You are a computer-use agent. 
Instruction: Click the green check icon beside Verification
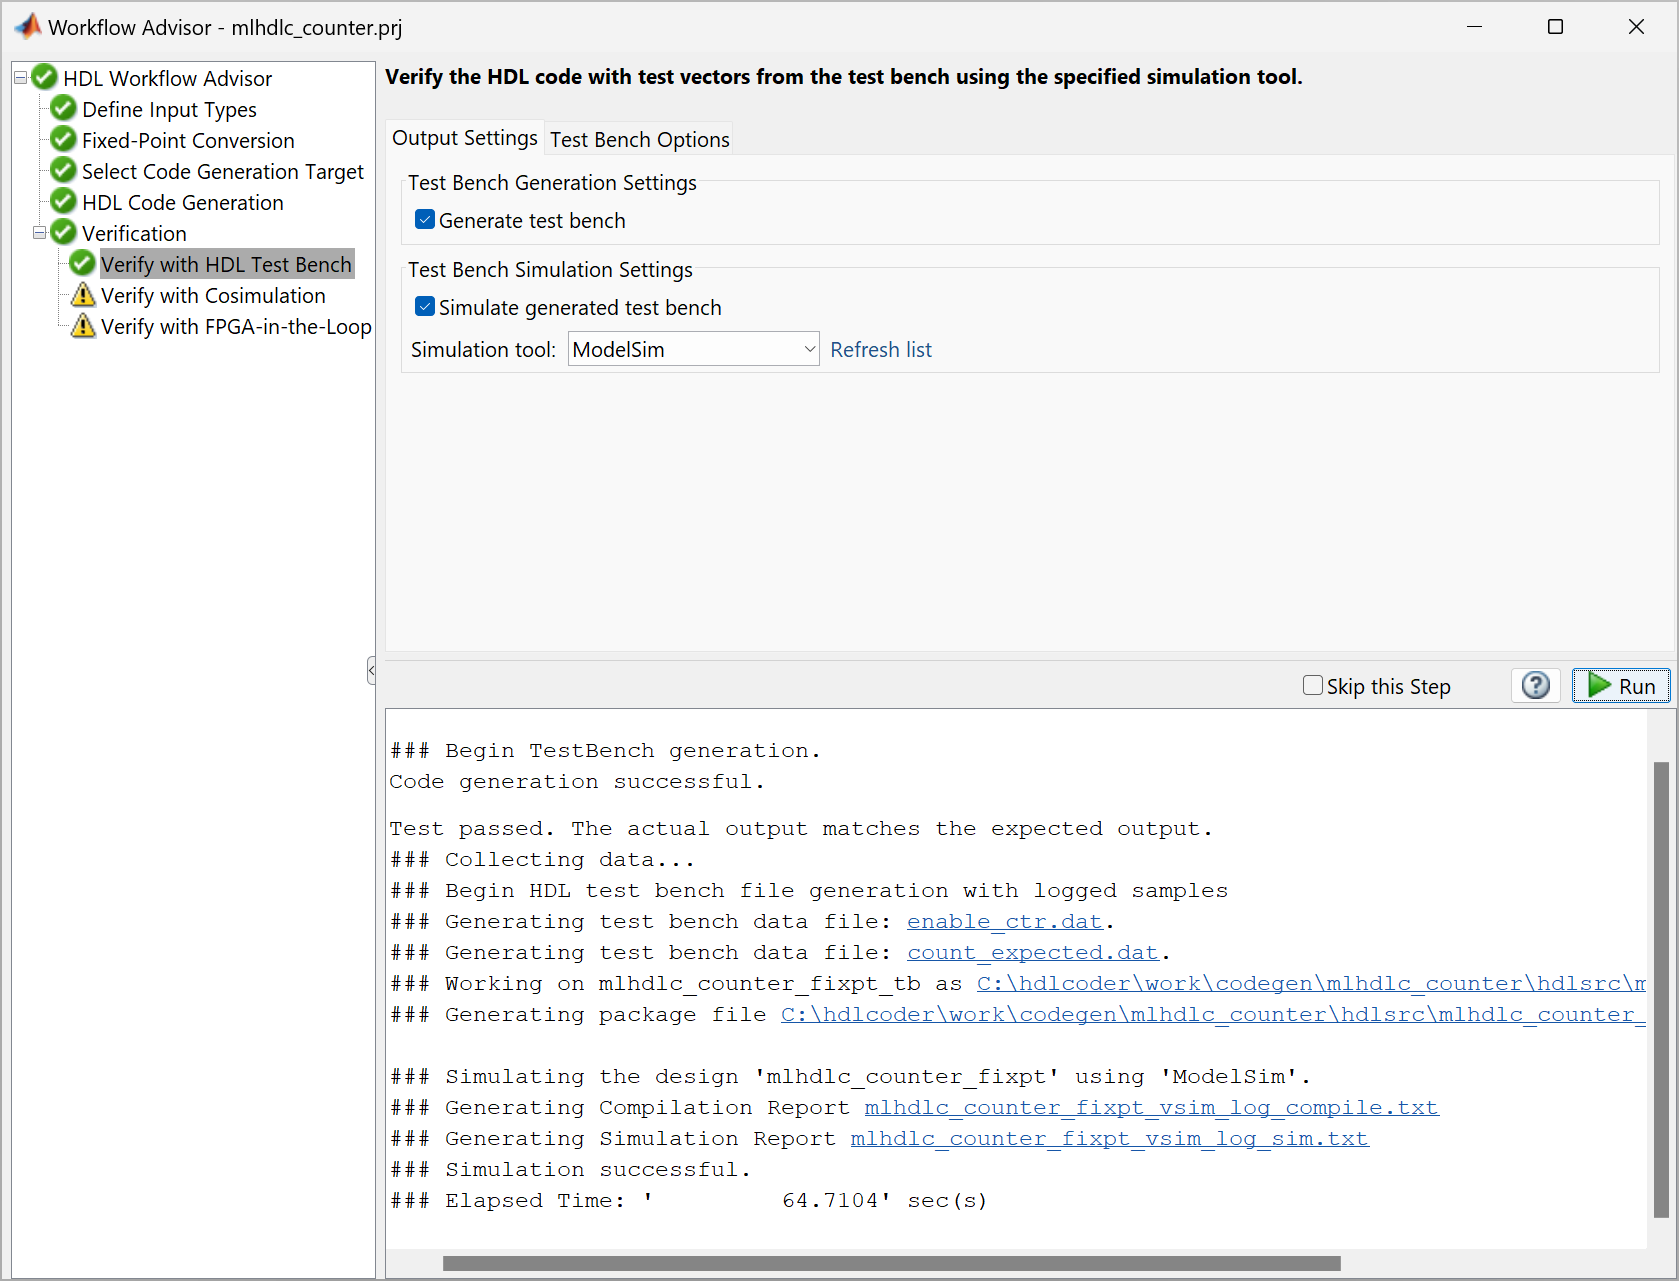(x=62, y=232)
